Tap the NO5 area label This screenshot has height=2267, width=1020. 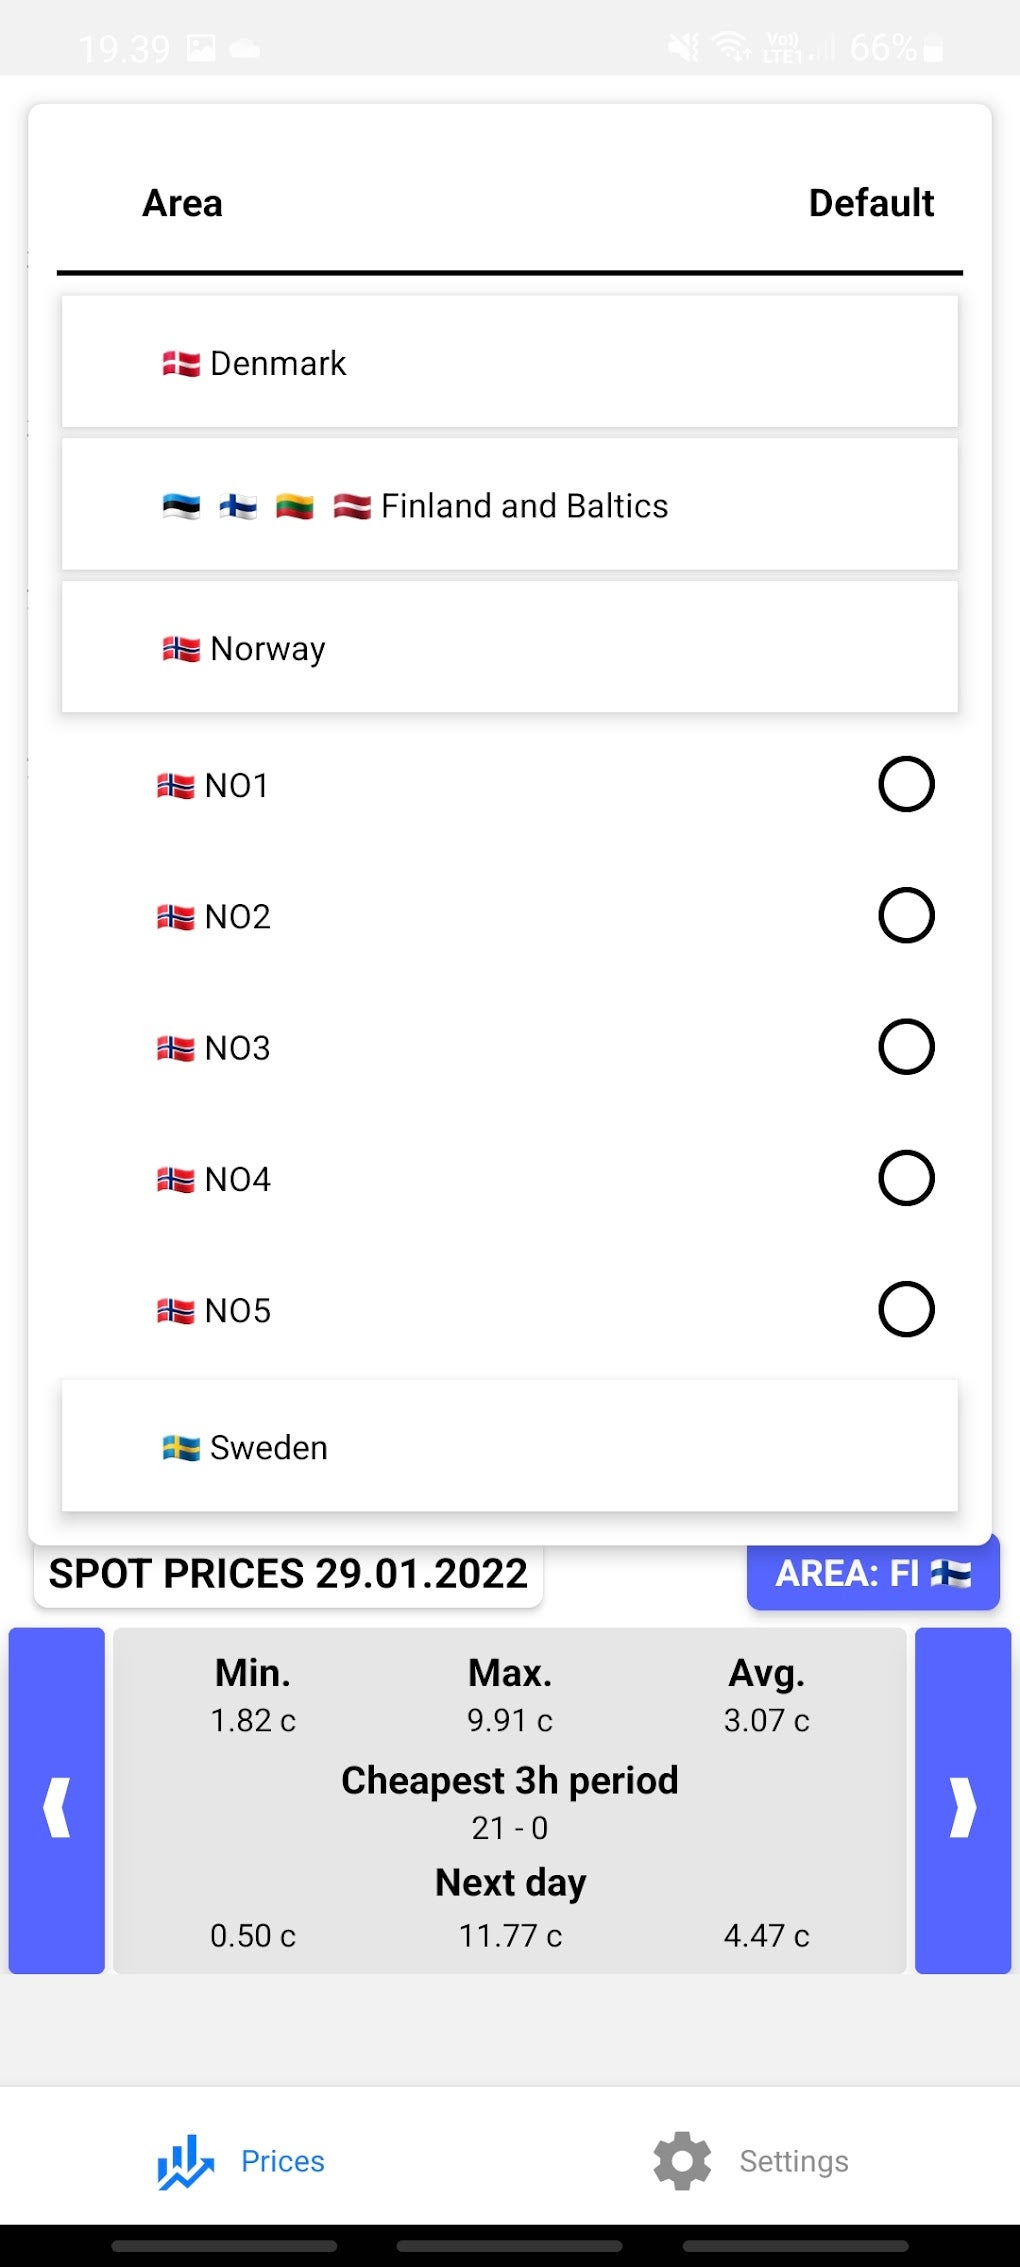(238, 1311)
